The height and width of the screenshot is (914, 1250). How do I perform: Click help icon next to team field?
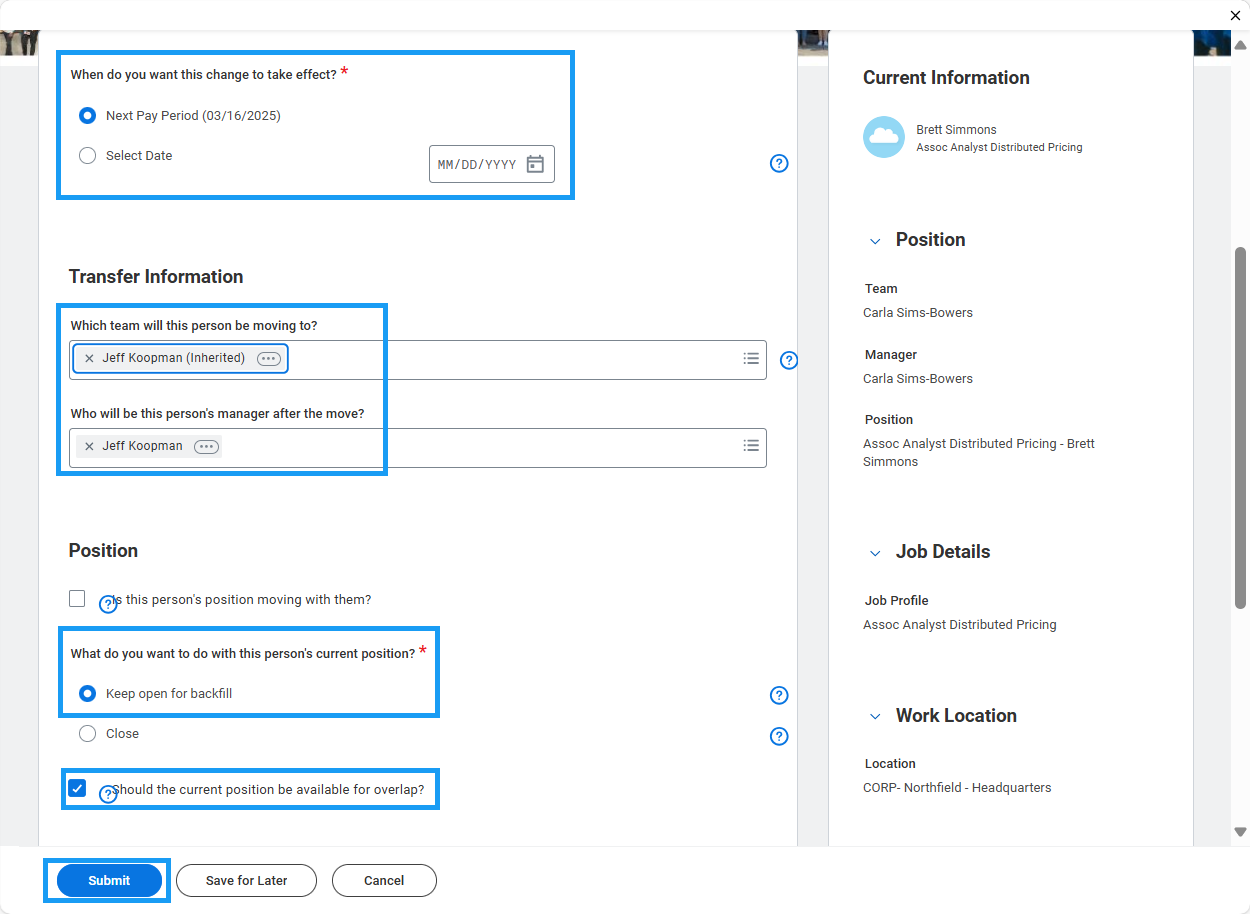[789, 360]
